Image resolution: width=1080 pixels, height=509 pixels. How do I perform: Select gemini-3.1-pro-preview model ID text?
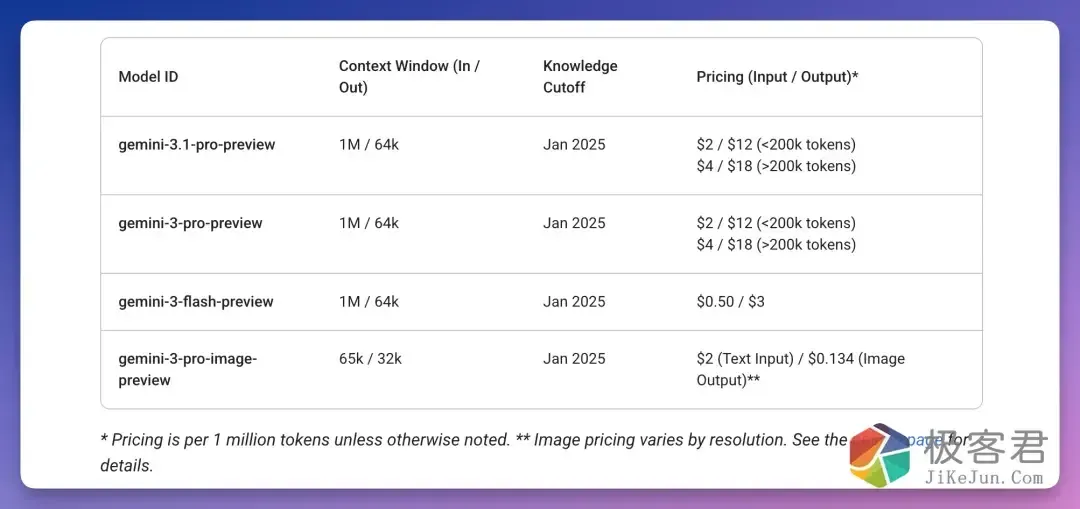click(197, 145)
